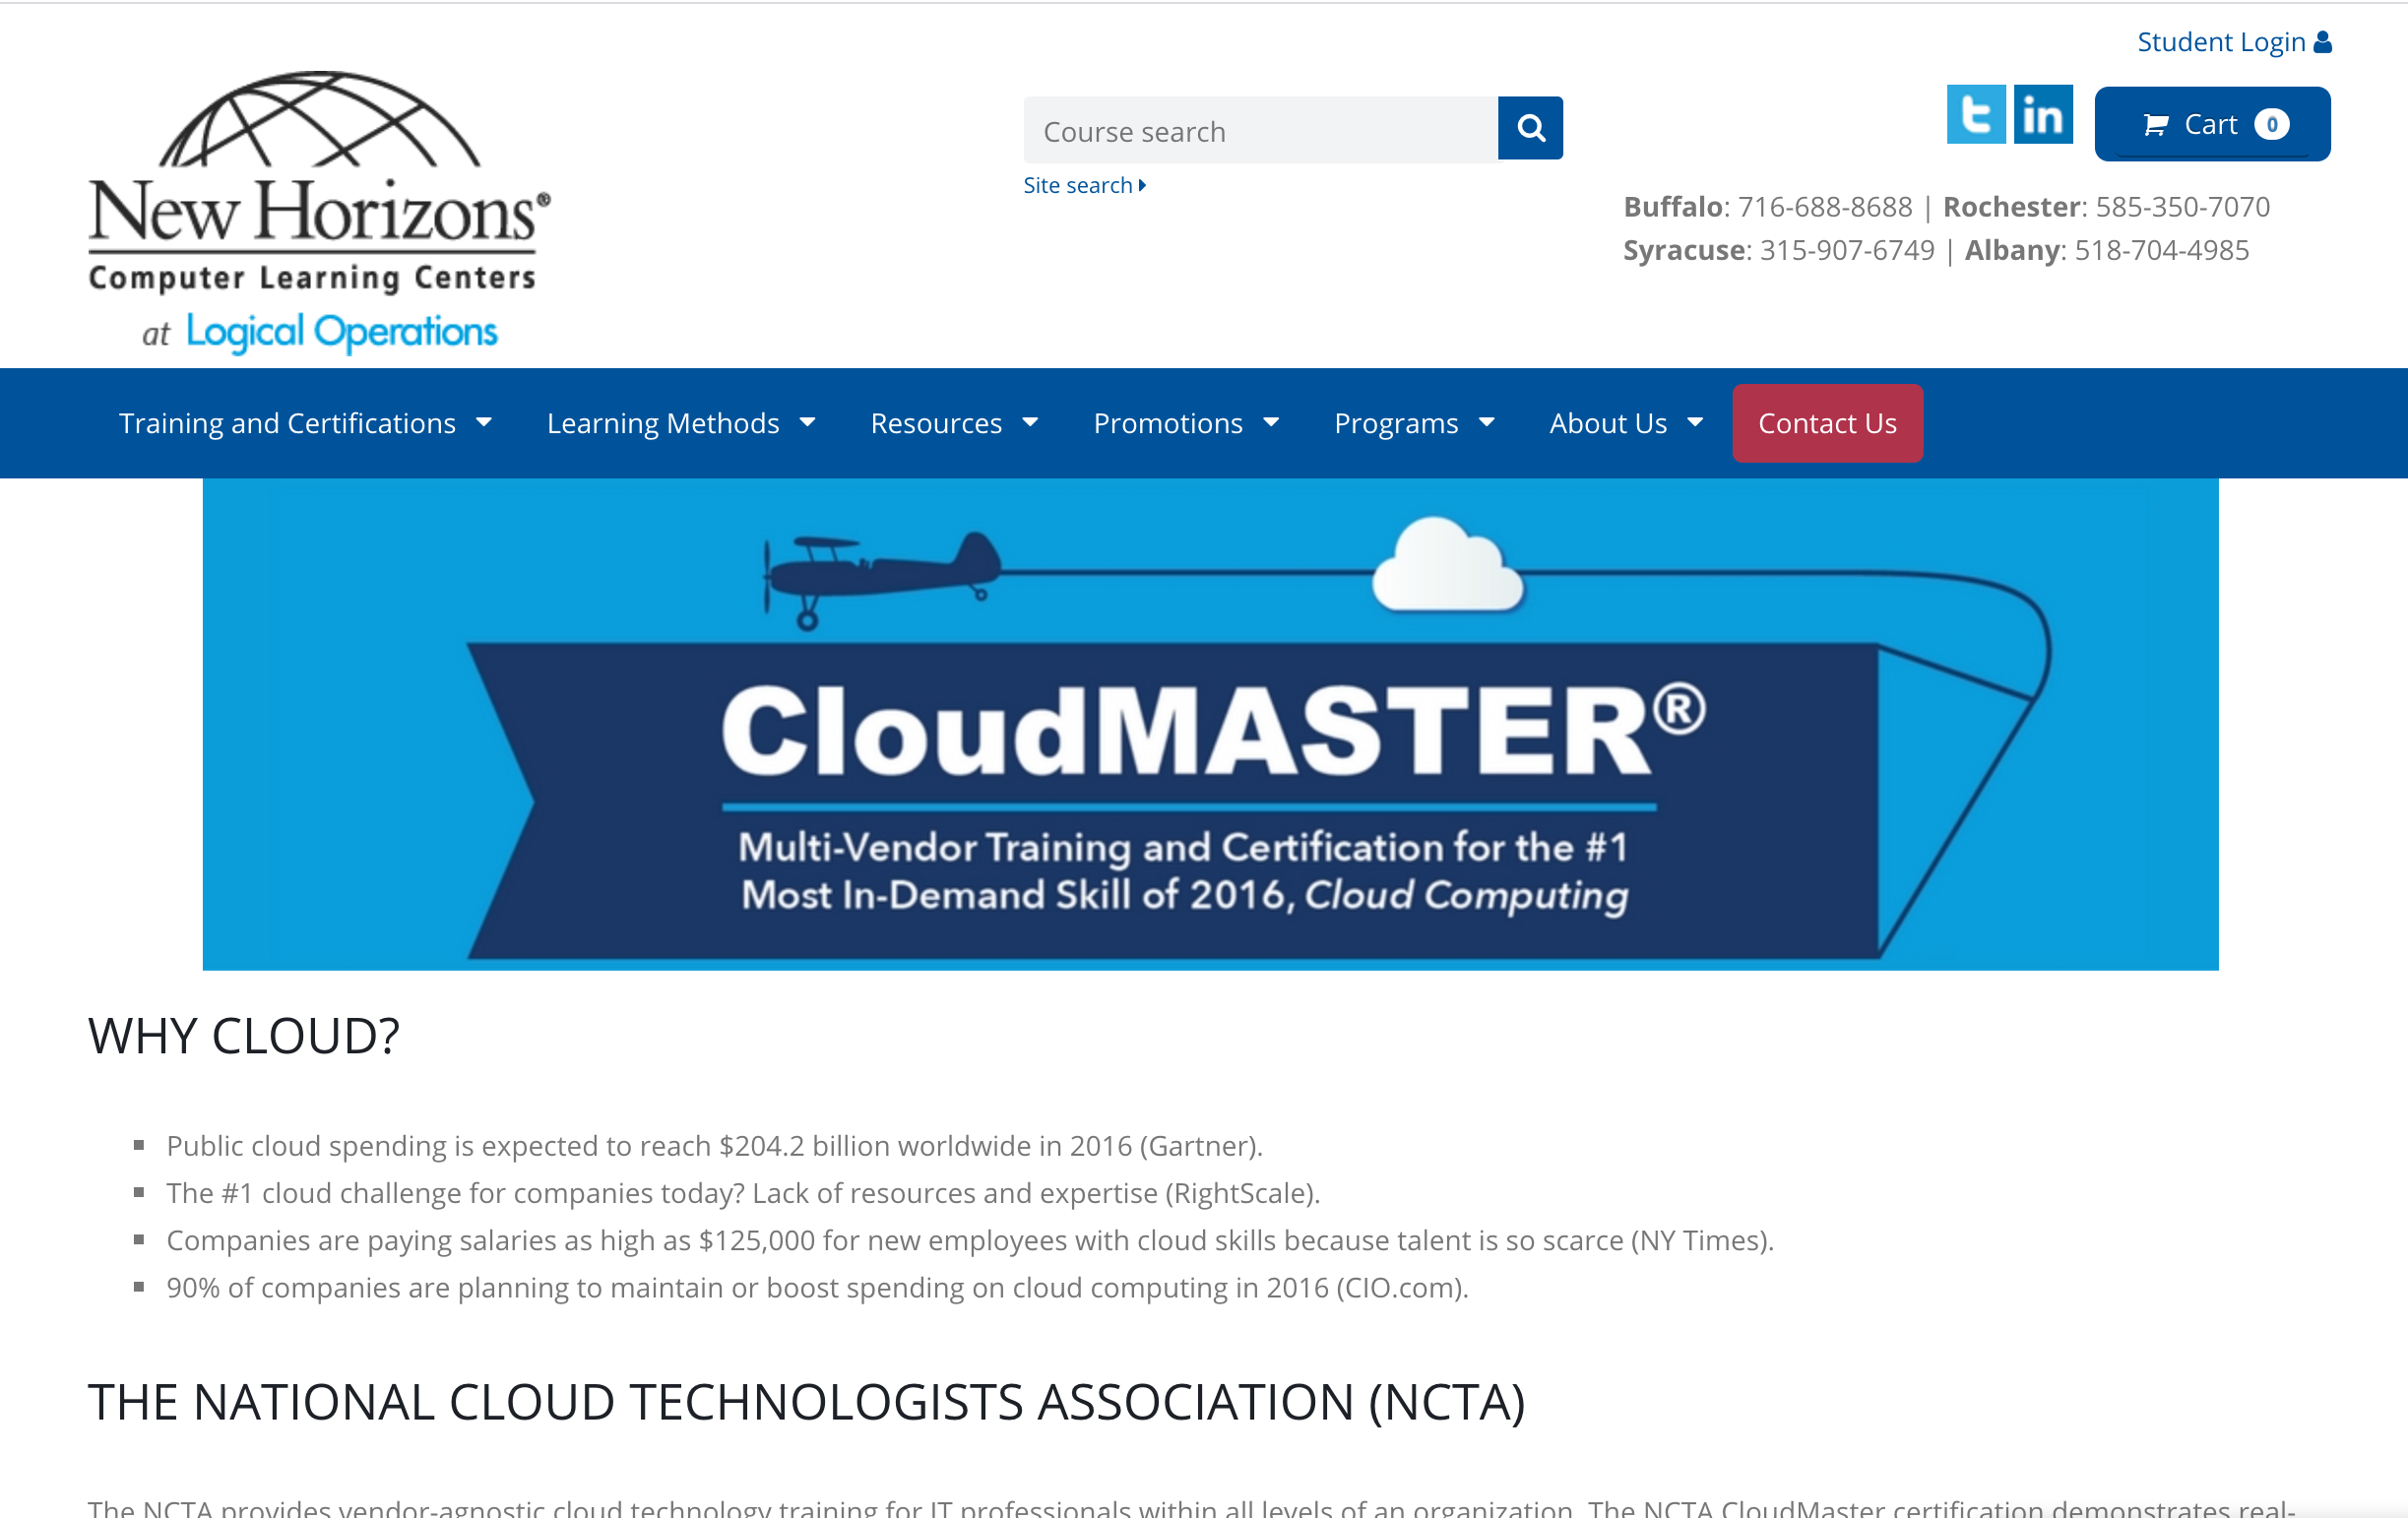Open the LinkedIn social icon

2043,115
